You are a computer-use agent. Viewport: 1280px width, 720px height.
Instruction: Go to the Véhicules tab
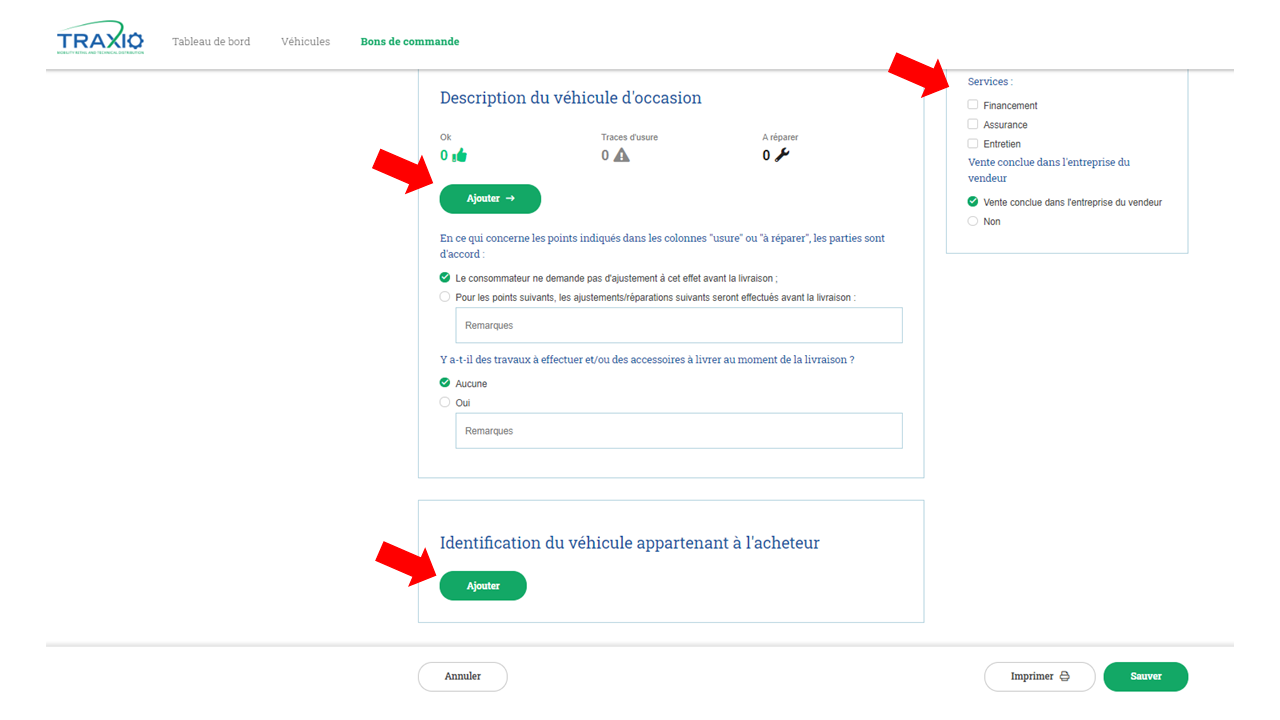click(x=305, y=42)
